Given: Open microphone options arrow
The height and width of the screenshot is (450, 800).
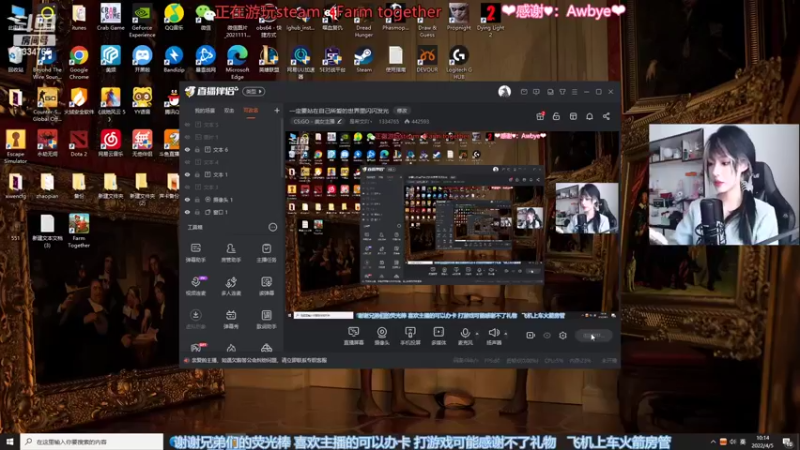Looking at the screenshot, I should [477, 334].
